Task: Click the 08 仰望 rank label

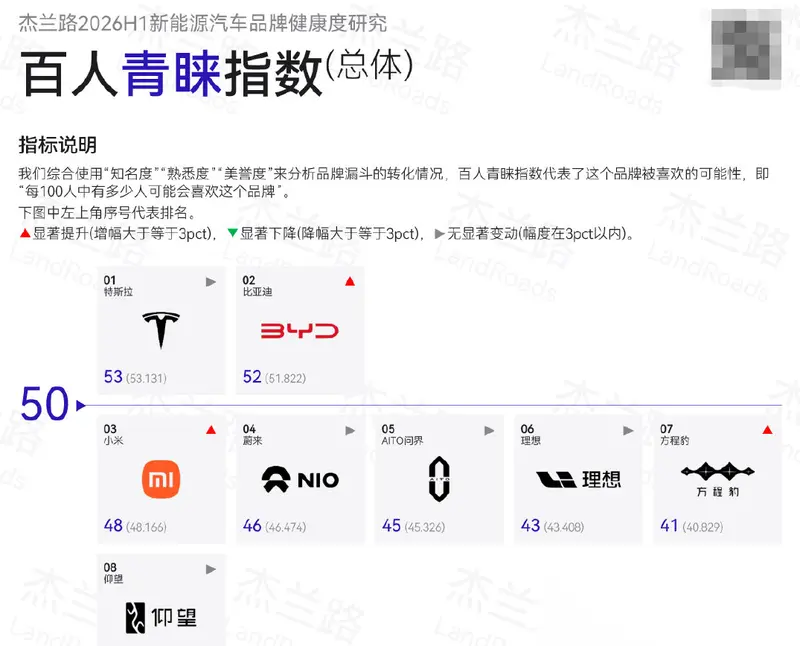Action: tap(113, 573)
